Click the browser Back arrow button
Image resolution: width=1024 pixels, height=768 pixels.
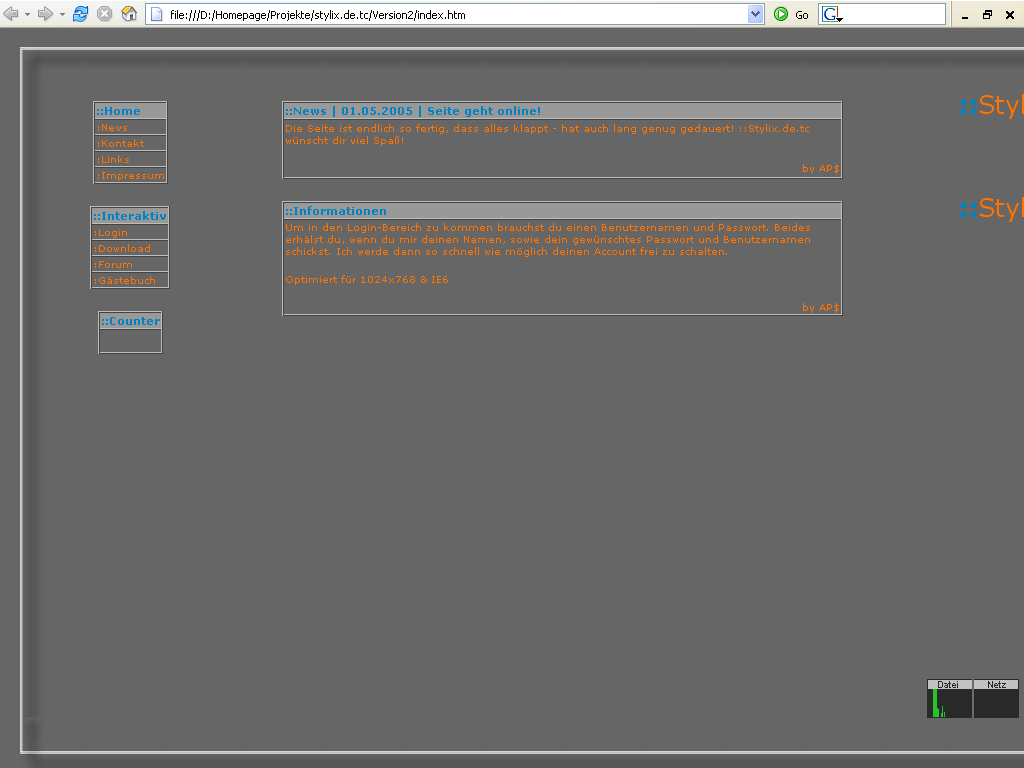(11, 14)
